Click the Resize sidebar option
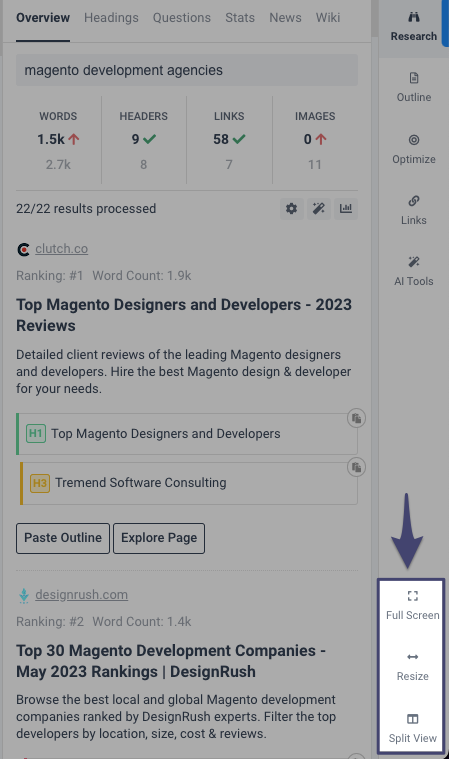This screenshot has height=759, width=449. pos(413,667)
